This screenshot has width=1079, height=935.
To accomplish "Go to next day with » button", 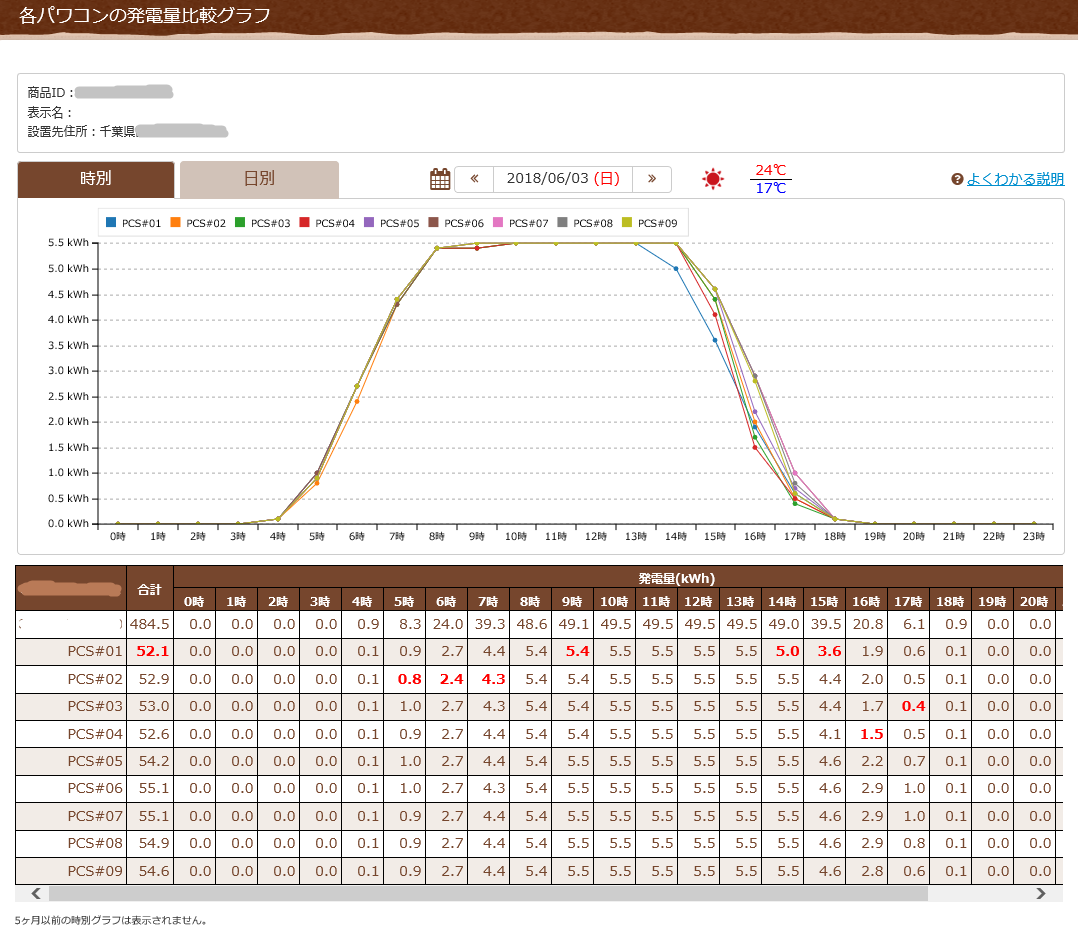I will coord(652,179).
